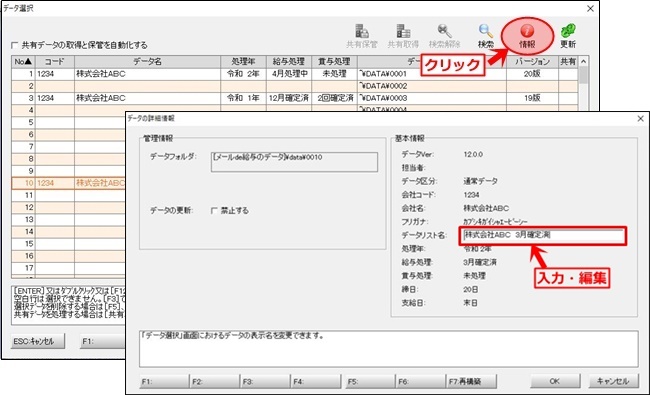
Task: Click the 給与処理 column header
Action: [x=289, y=62]
